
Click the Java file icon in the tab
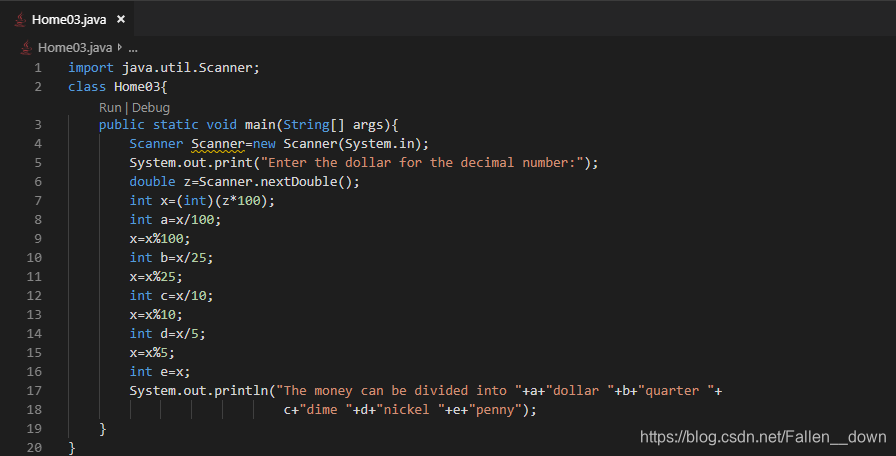click(x=21, y=19)
